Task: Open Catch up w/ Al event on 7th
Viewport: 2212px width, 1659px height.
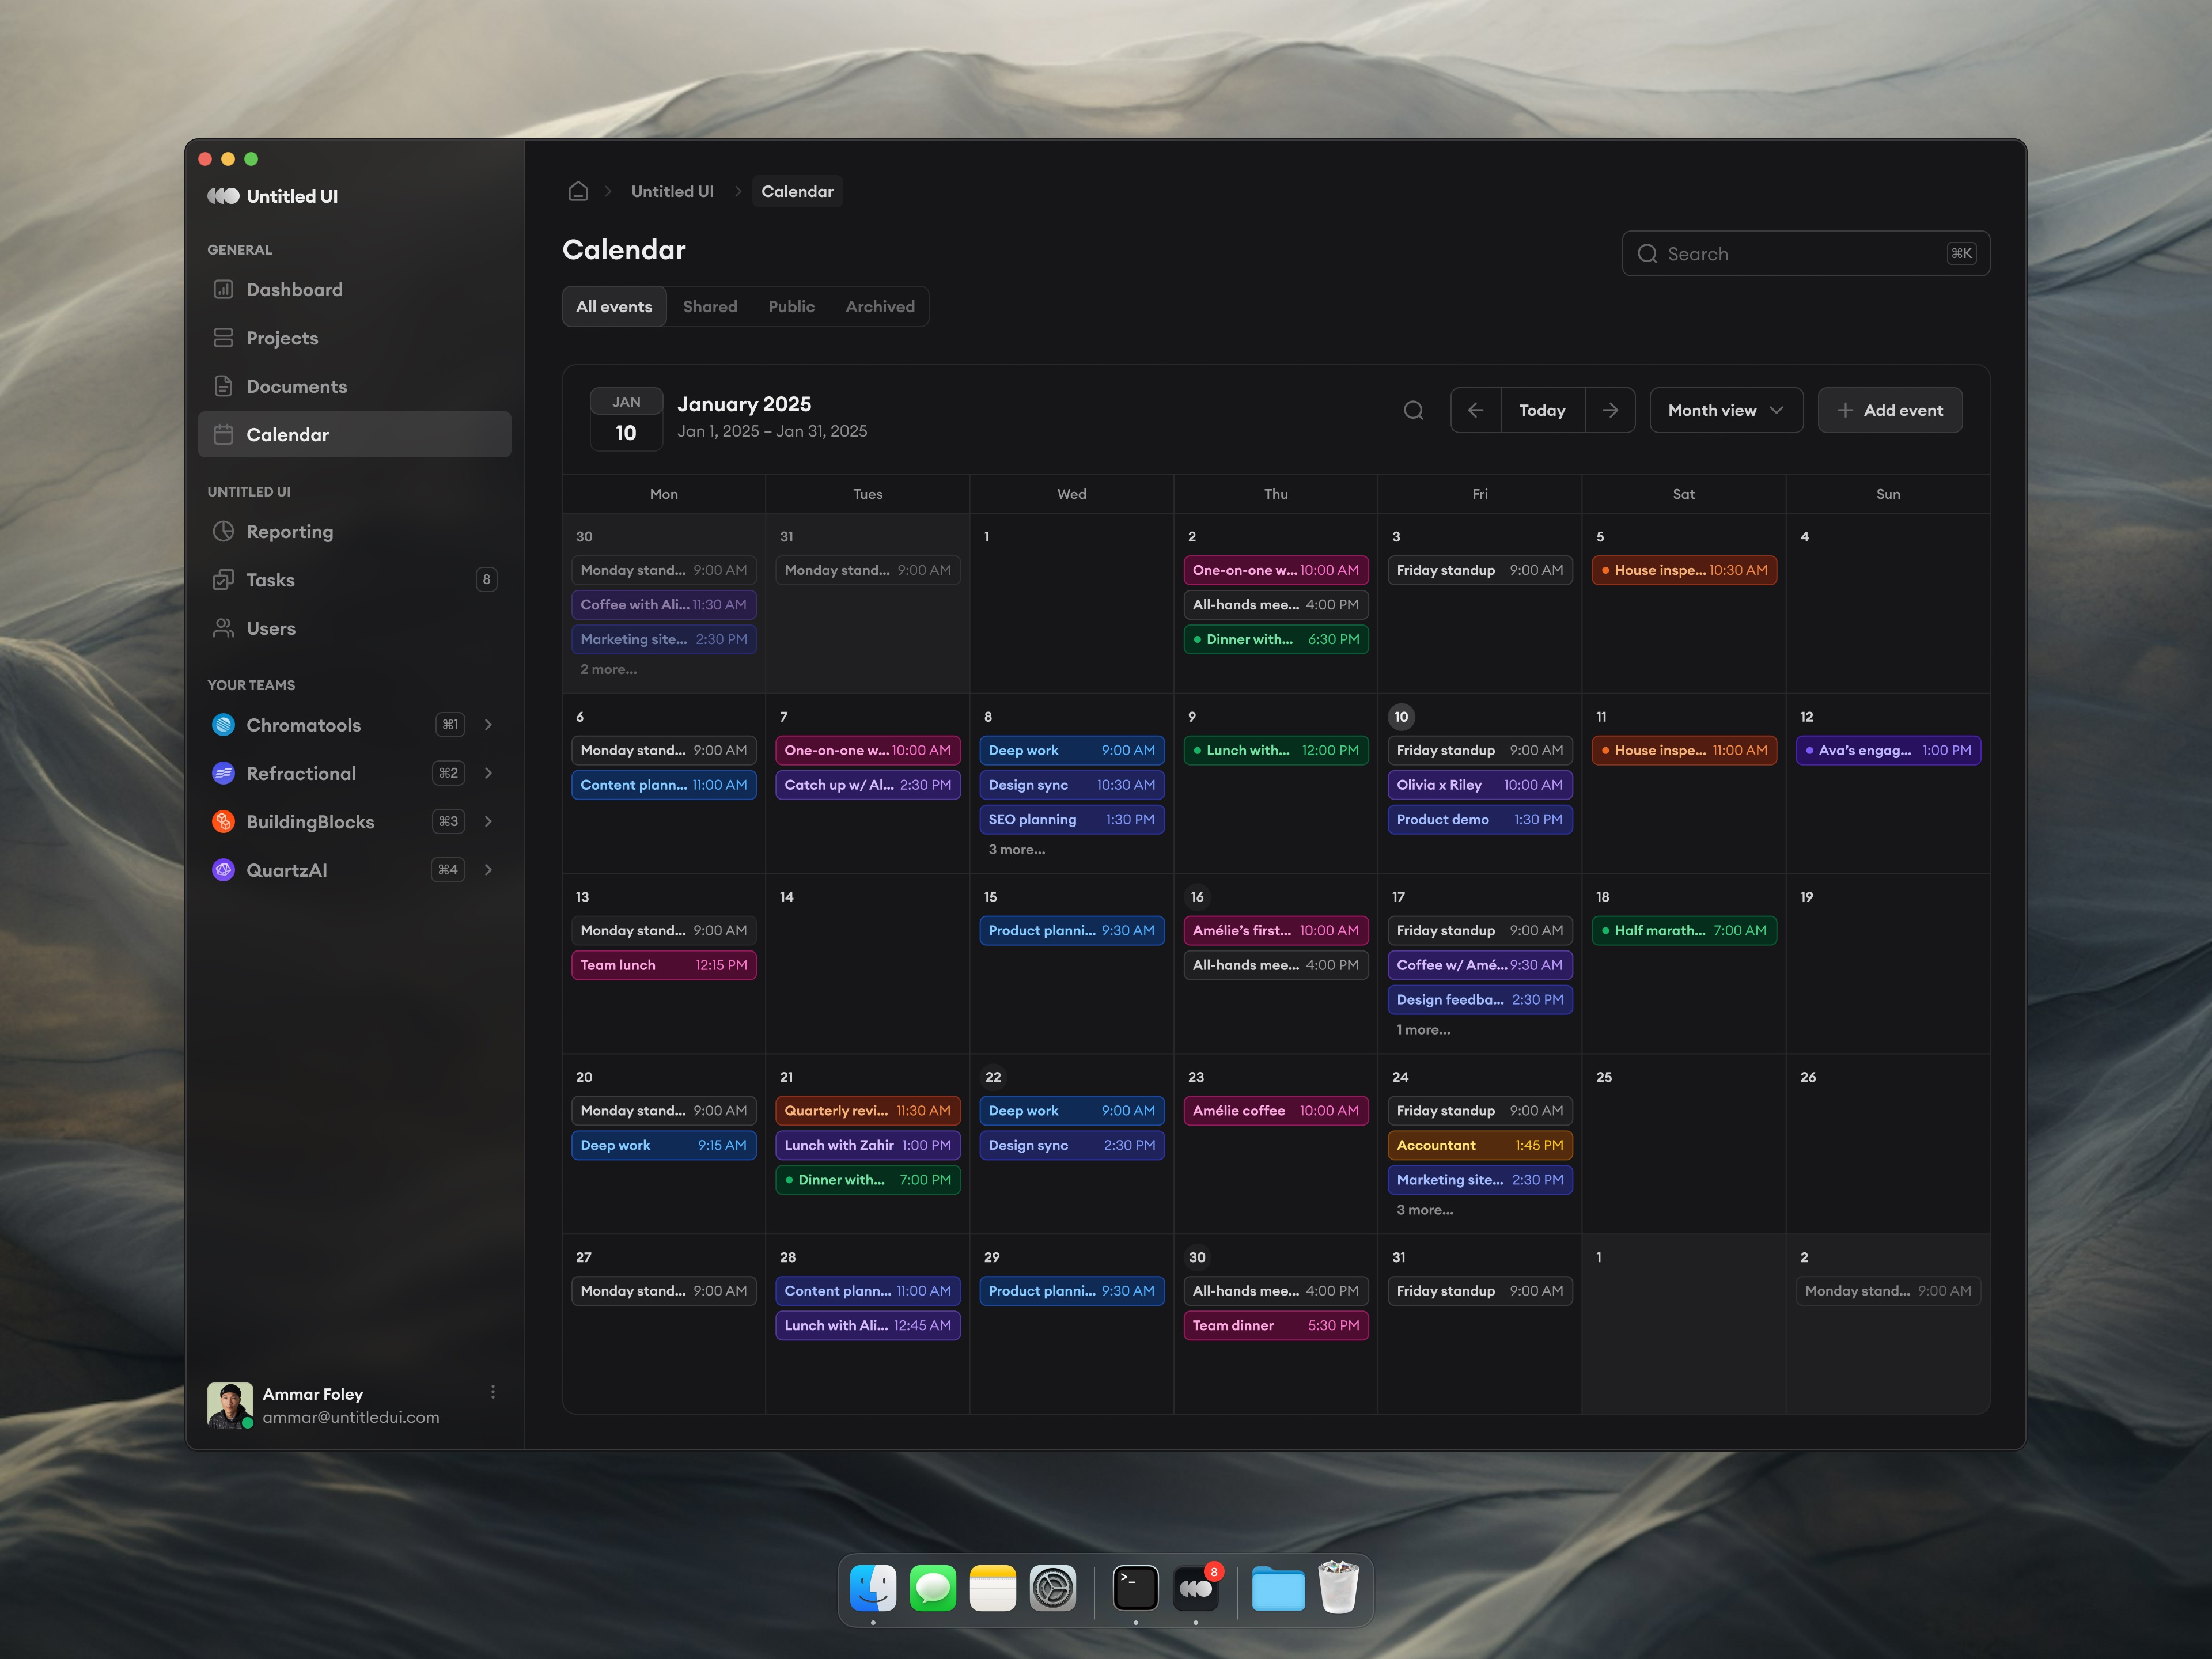Action: 868,785
